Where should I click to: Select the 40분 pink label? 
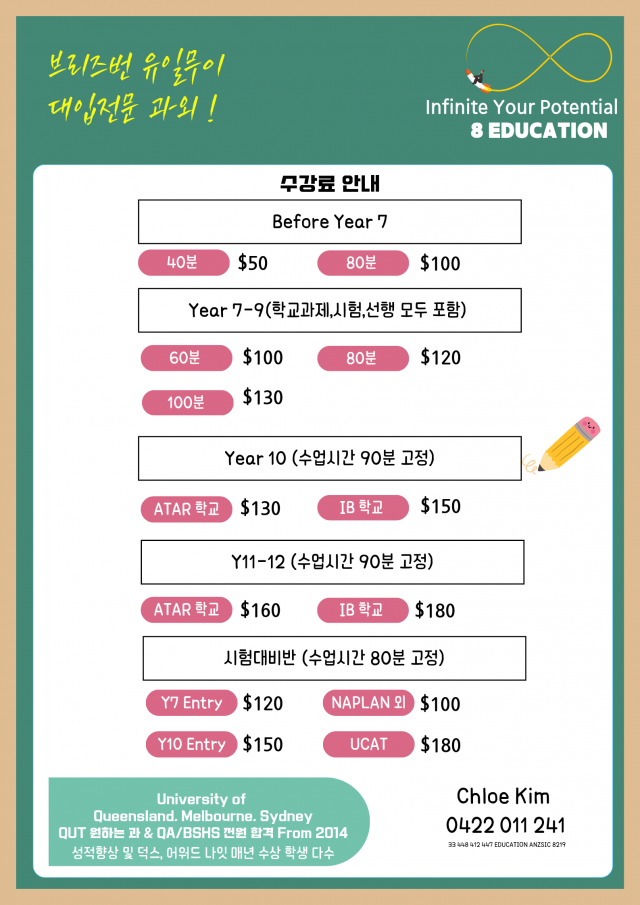coord(184,263)
